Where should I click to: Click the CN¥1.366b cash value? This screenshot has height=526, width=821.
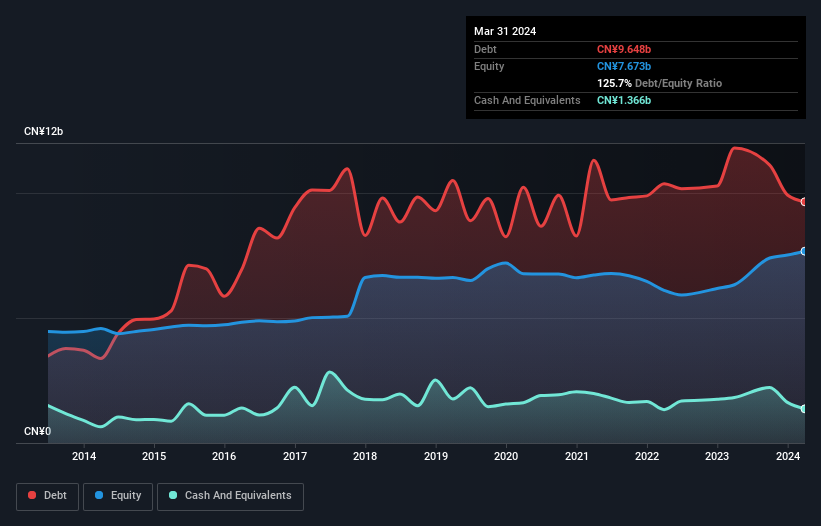point(624,100)
